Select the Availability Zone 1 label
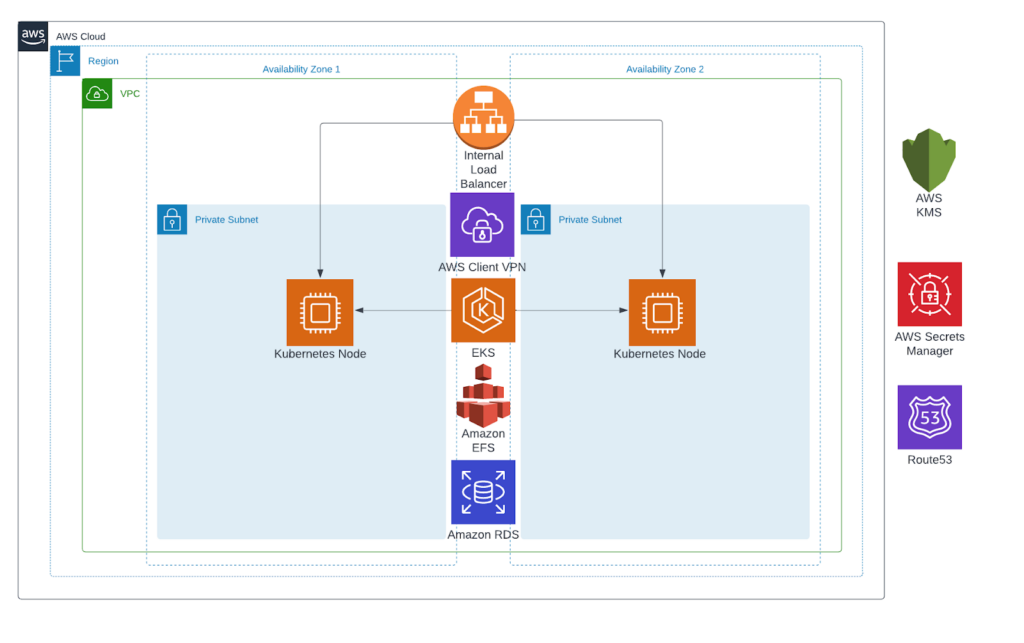Viewport: 1024px width, 643px height. pyautogui.click(x=301, y=69)
